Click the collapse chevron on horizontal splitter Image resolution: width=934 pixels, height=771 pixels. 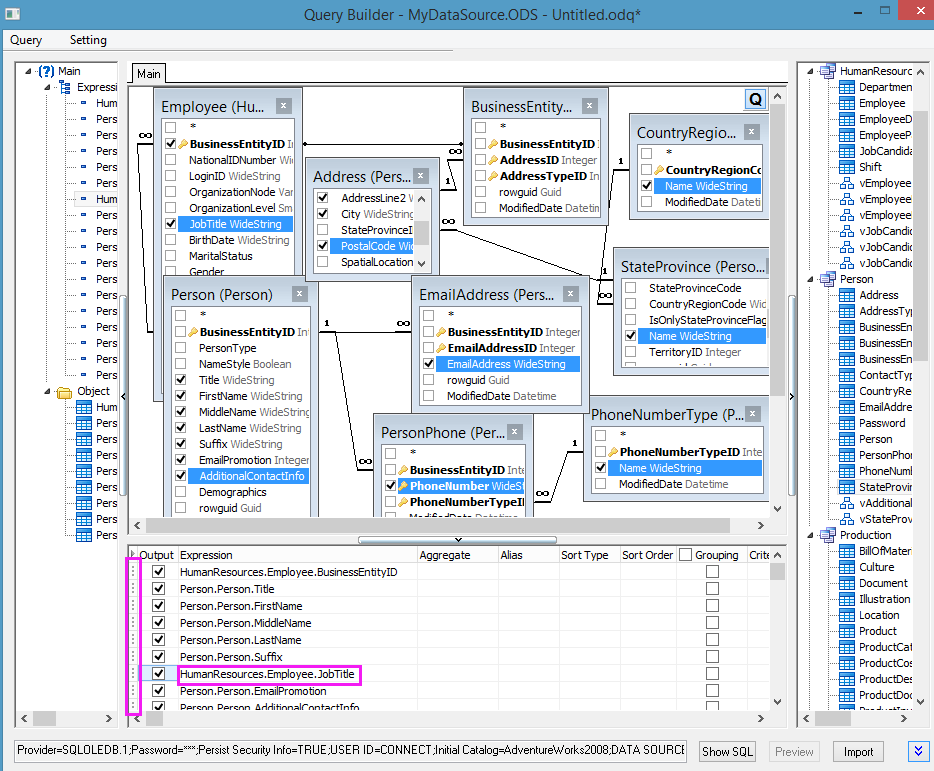(457, 540)
